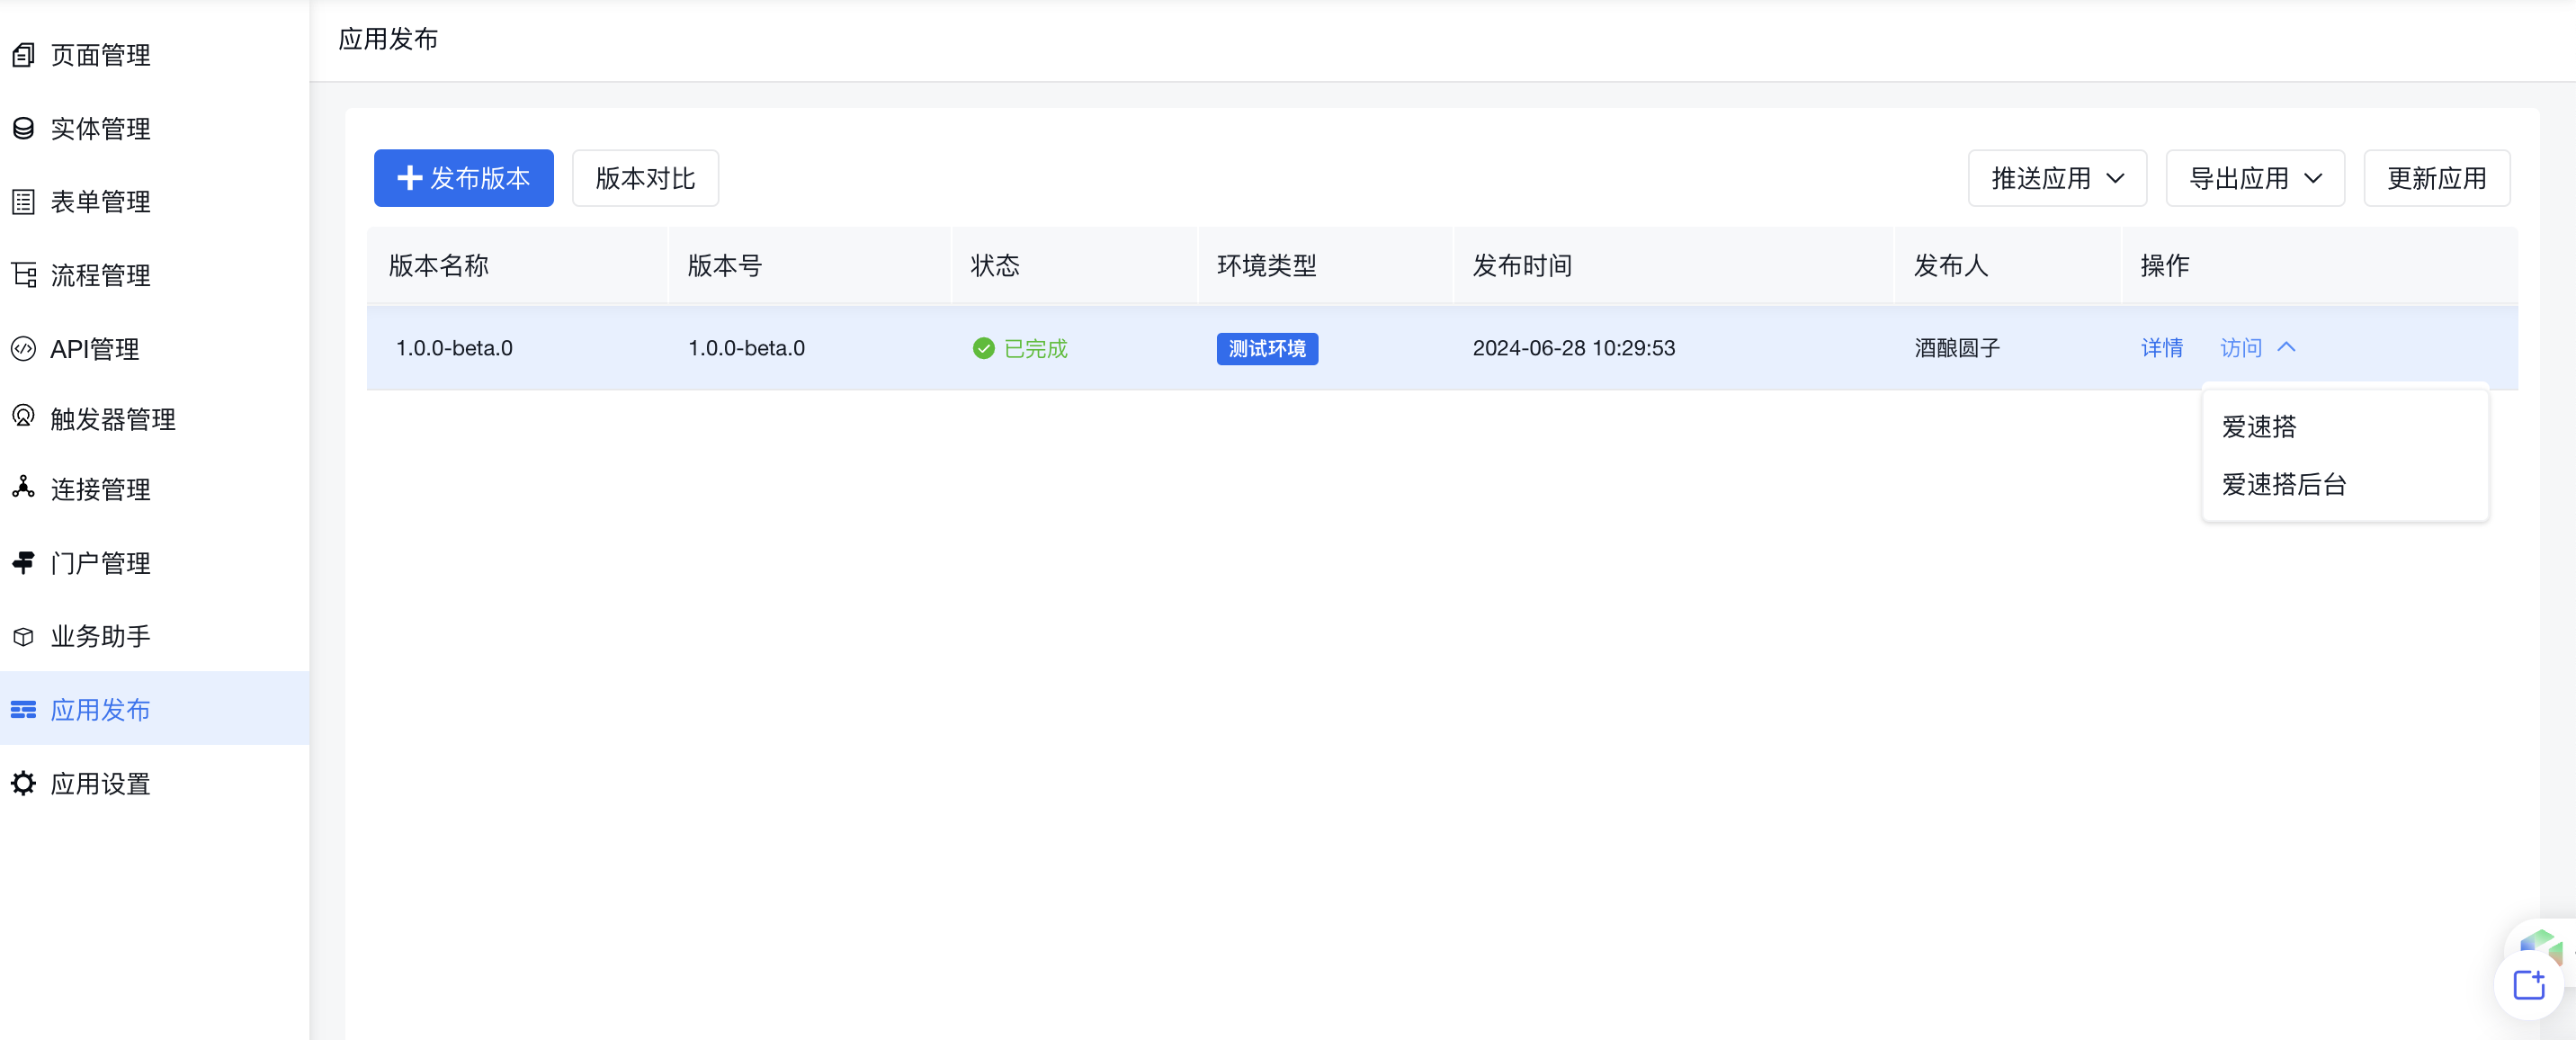Click publish time 2024-06-28 10:29:53
Image resolution: width=2576 pixels, height=1040 pixels.
click(x=1574, y=348)
